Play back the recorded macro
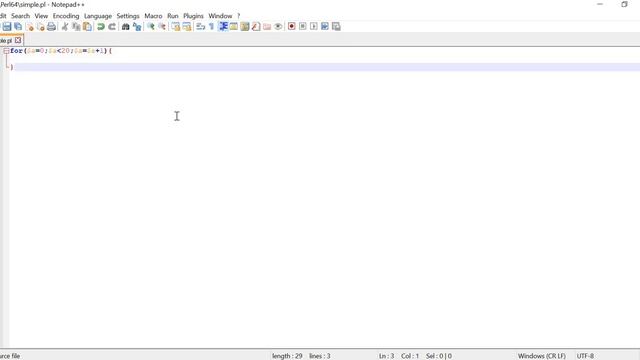640x360 pixels. coord(313,27)
